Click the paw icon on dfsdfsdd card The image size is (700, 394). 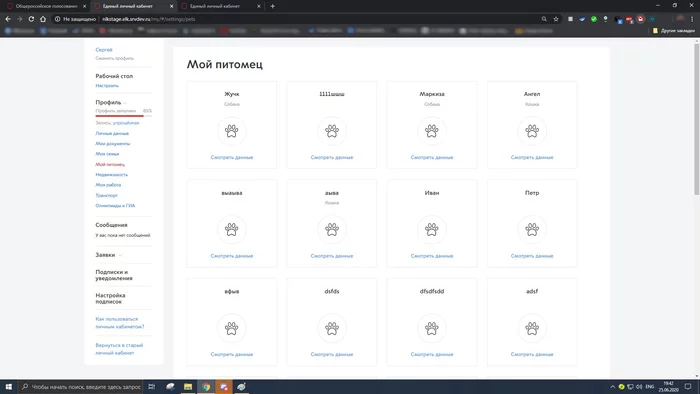[x=432, y=328]
